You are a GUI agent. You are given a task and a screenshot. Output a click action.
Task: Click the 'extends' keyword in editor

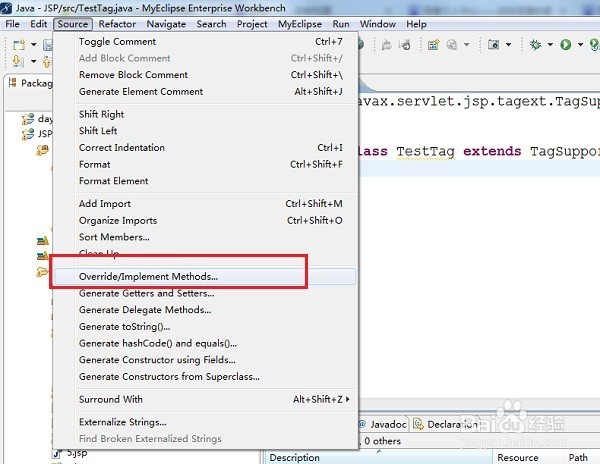[x=492, y=151]
